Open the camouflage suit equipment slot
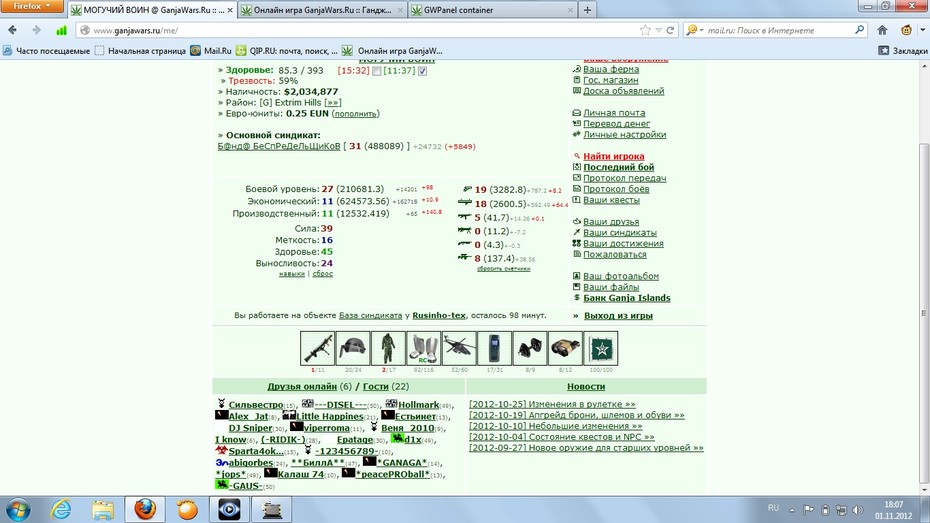The height and width of the screenshot is (523, 930). click(388, 348)
